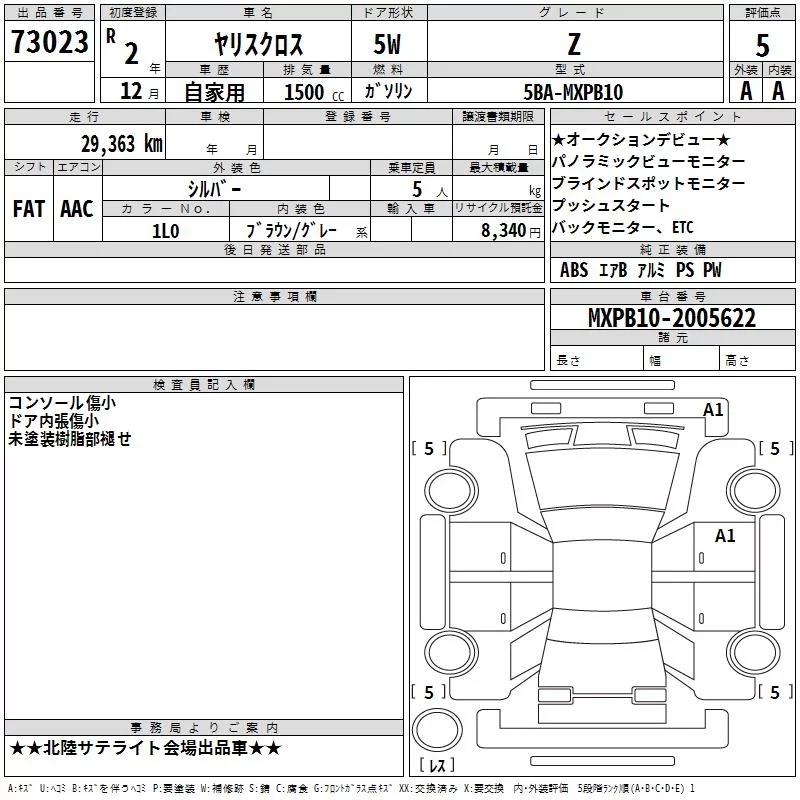
Task: Click the inspector note コンソール傷小
Action: tap(62, 403)
